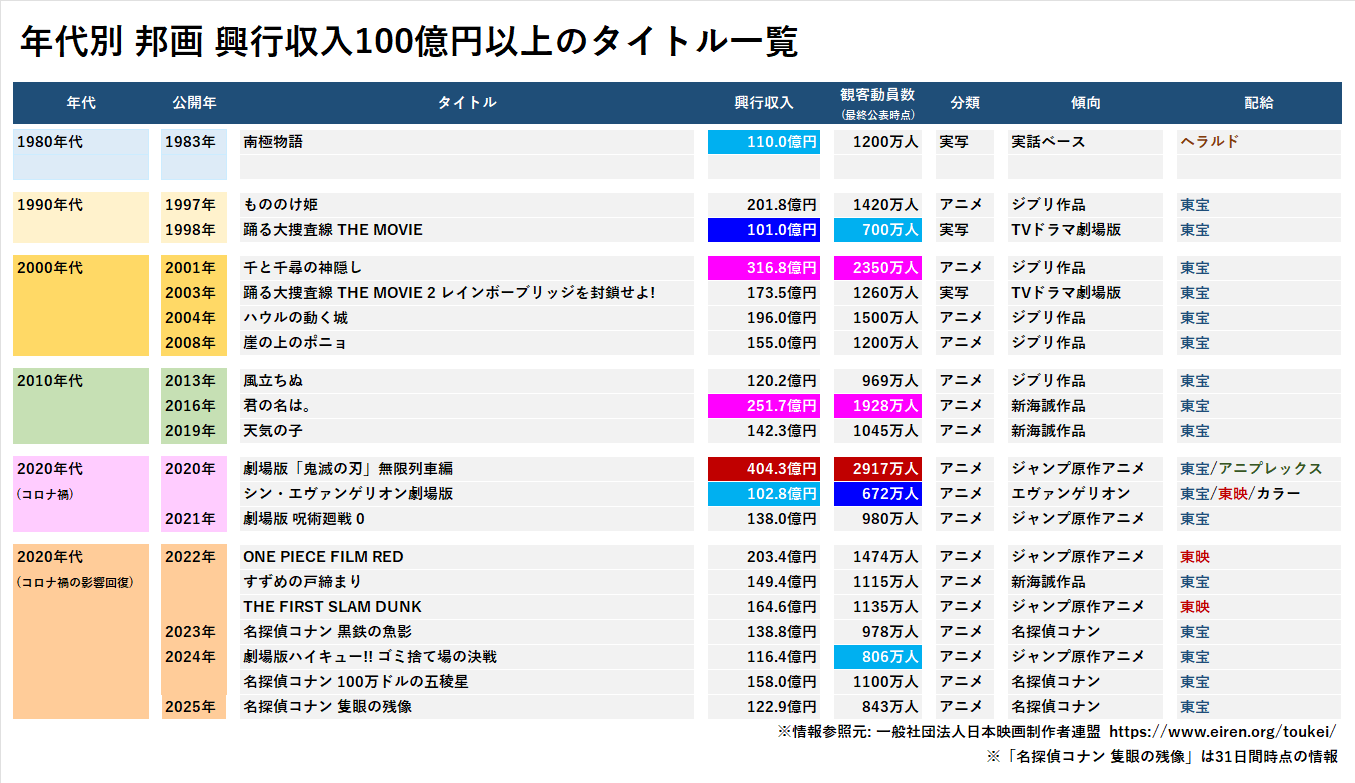Viewport: 1355px width, 783px height.
Task: Click the ヘラルド distributor cell
Action: point(1209,143)
